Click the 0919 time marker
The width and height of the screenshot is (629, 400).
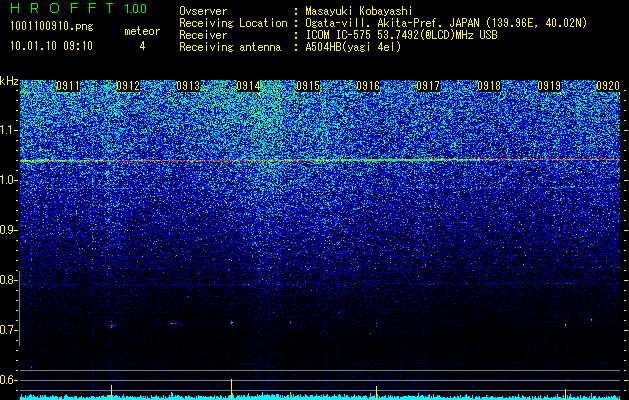pos(549,86)
